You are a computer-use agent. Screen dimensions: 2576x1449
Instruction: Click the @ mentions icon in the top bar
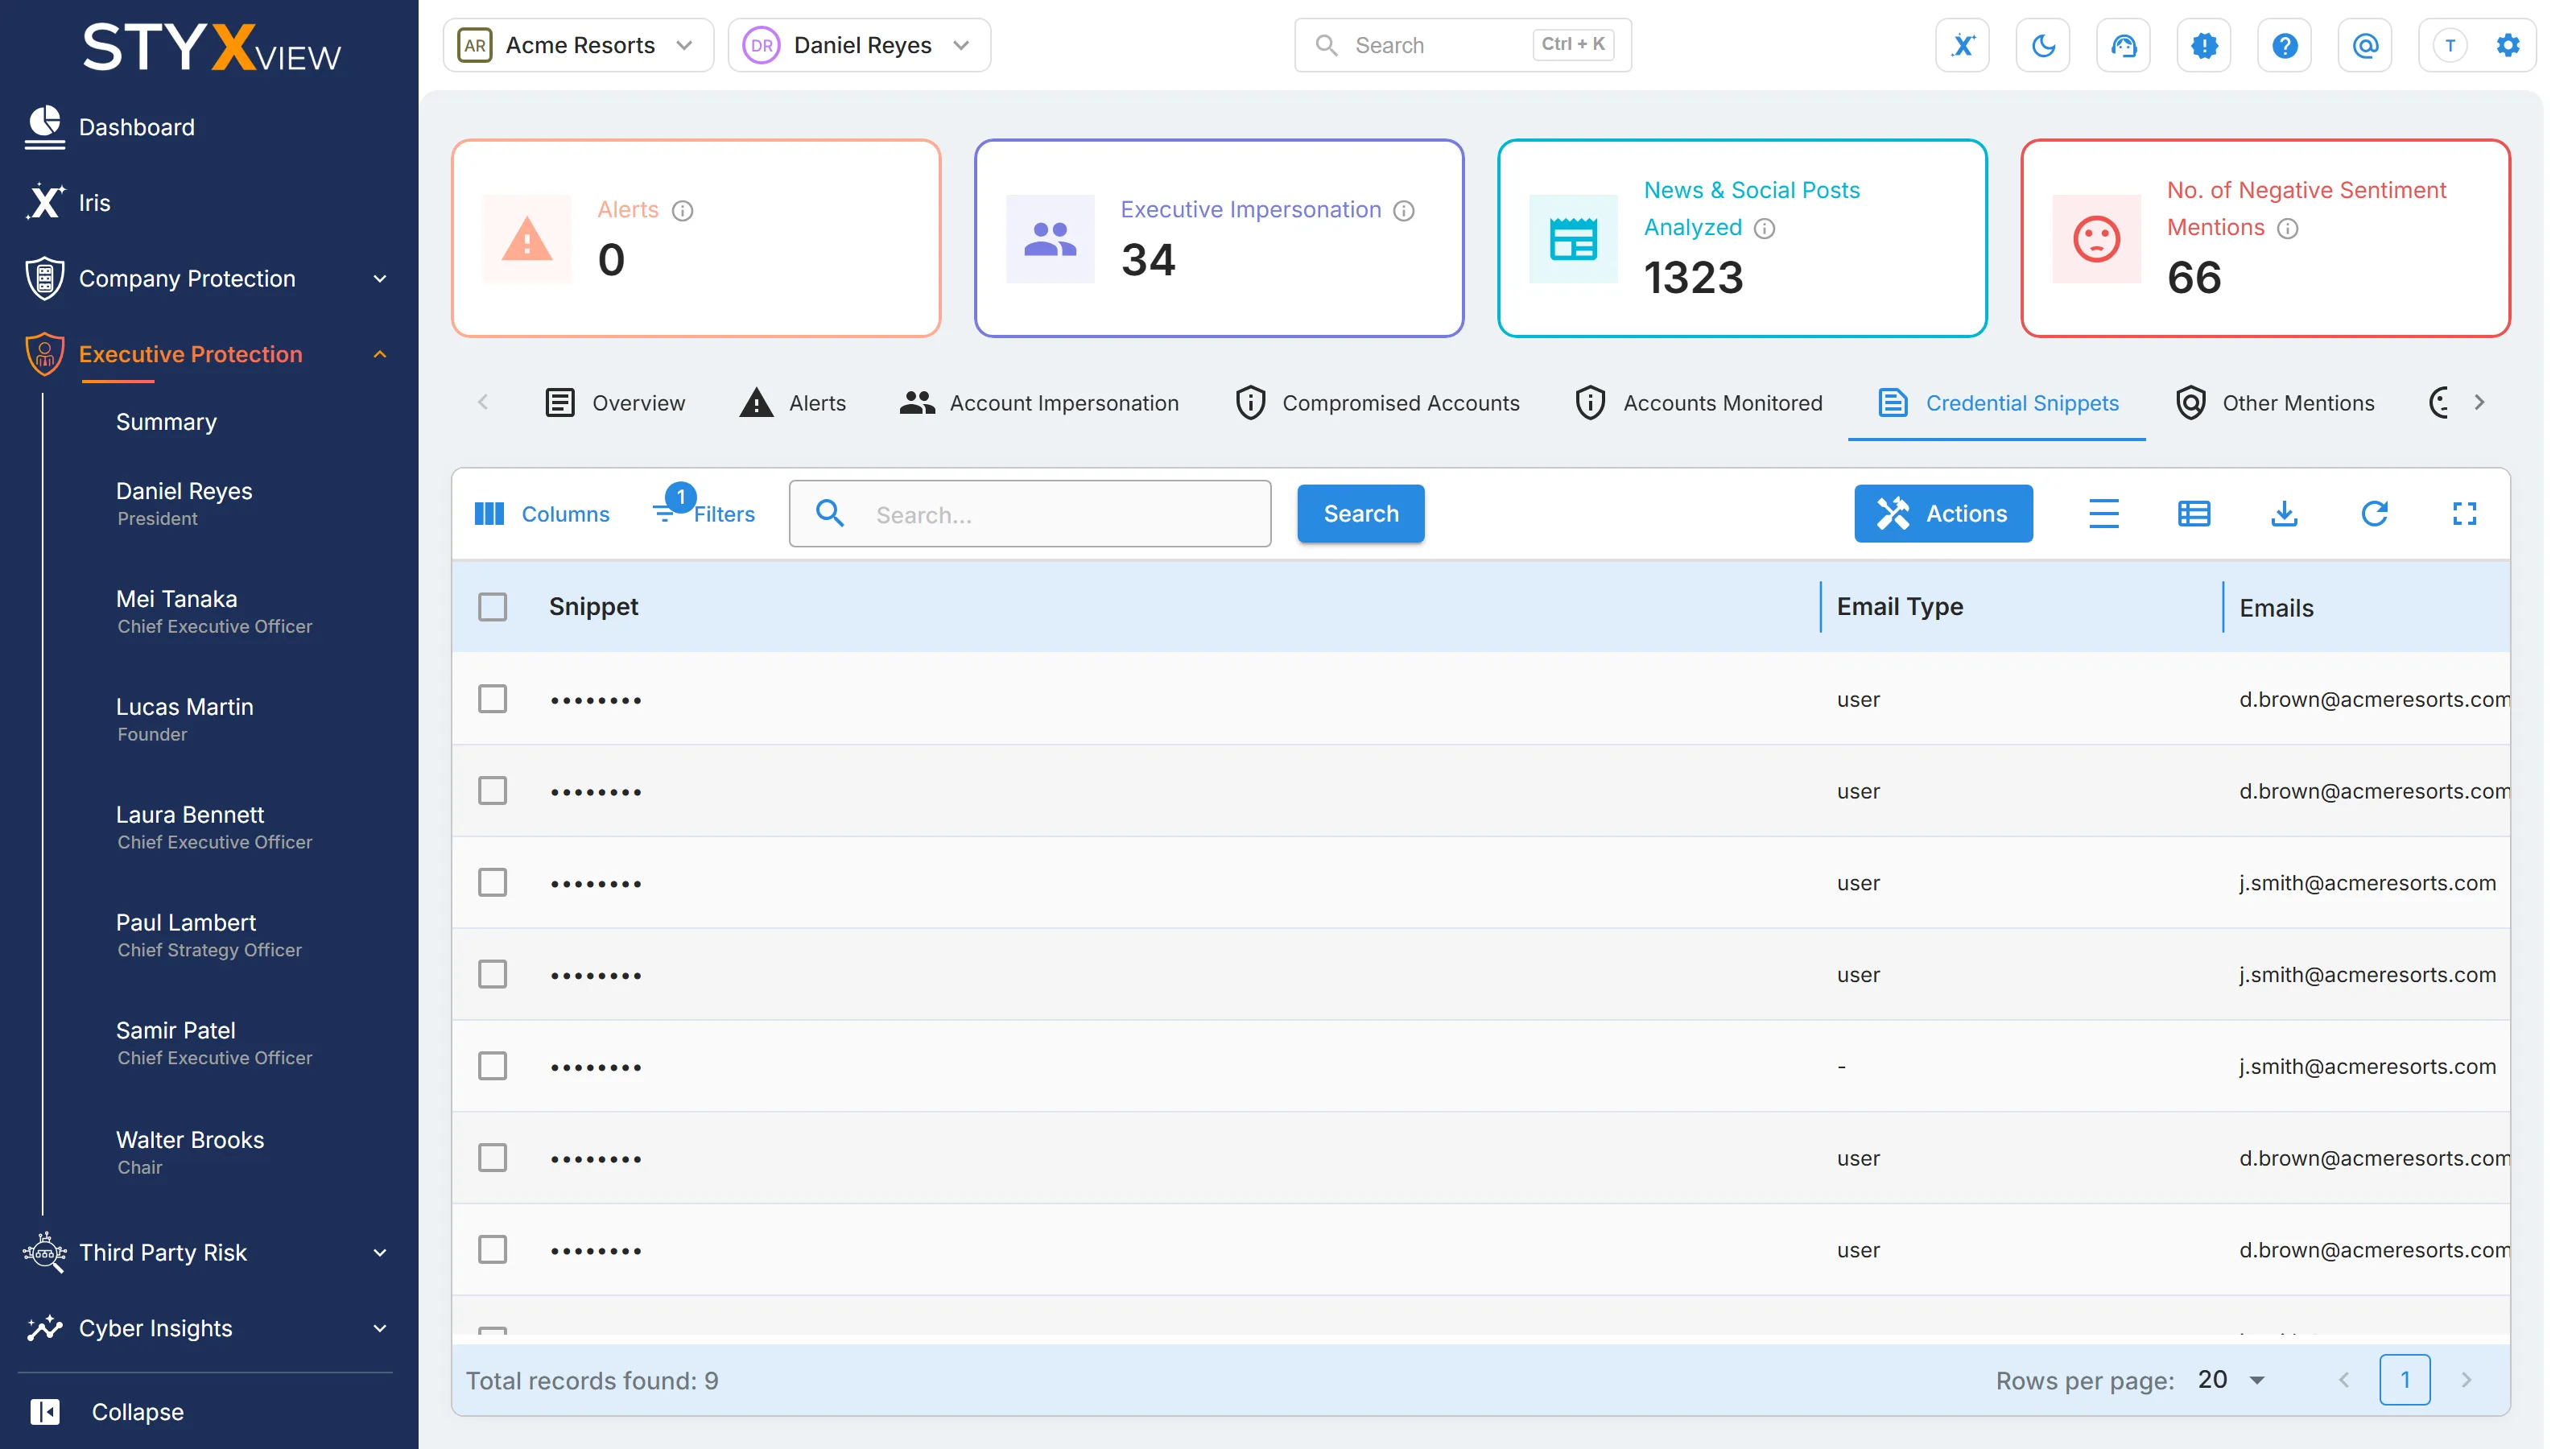coord(2365,45)
